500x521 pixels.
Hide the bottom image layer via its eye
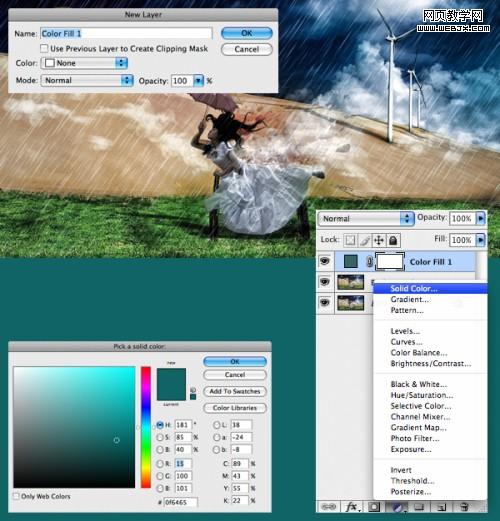325,303
